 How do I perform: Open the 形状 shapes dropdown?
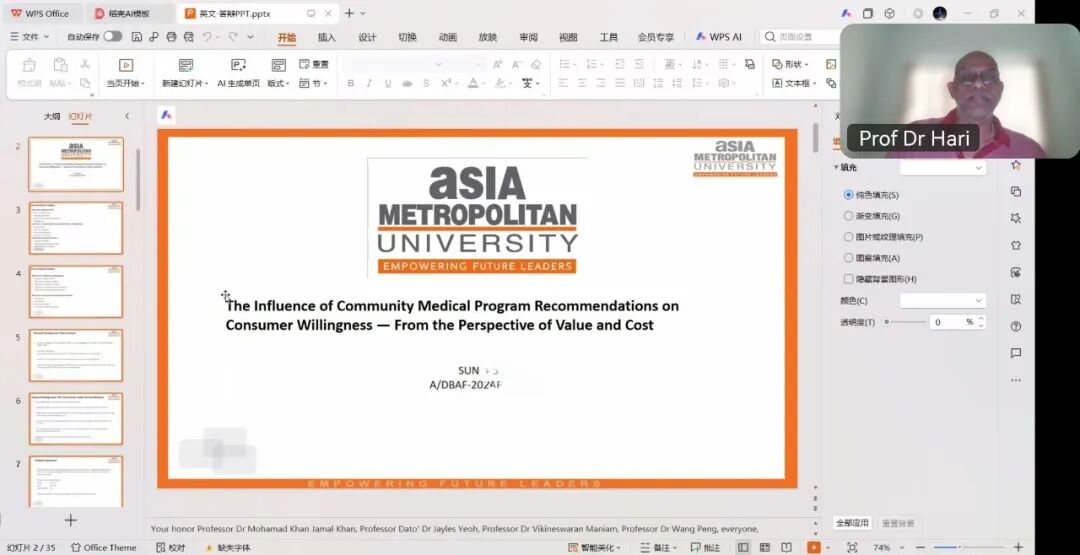[x=790, y=64]
